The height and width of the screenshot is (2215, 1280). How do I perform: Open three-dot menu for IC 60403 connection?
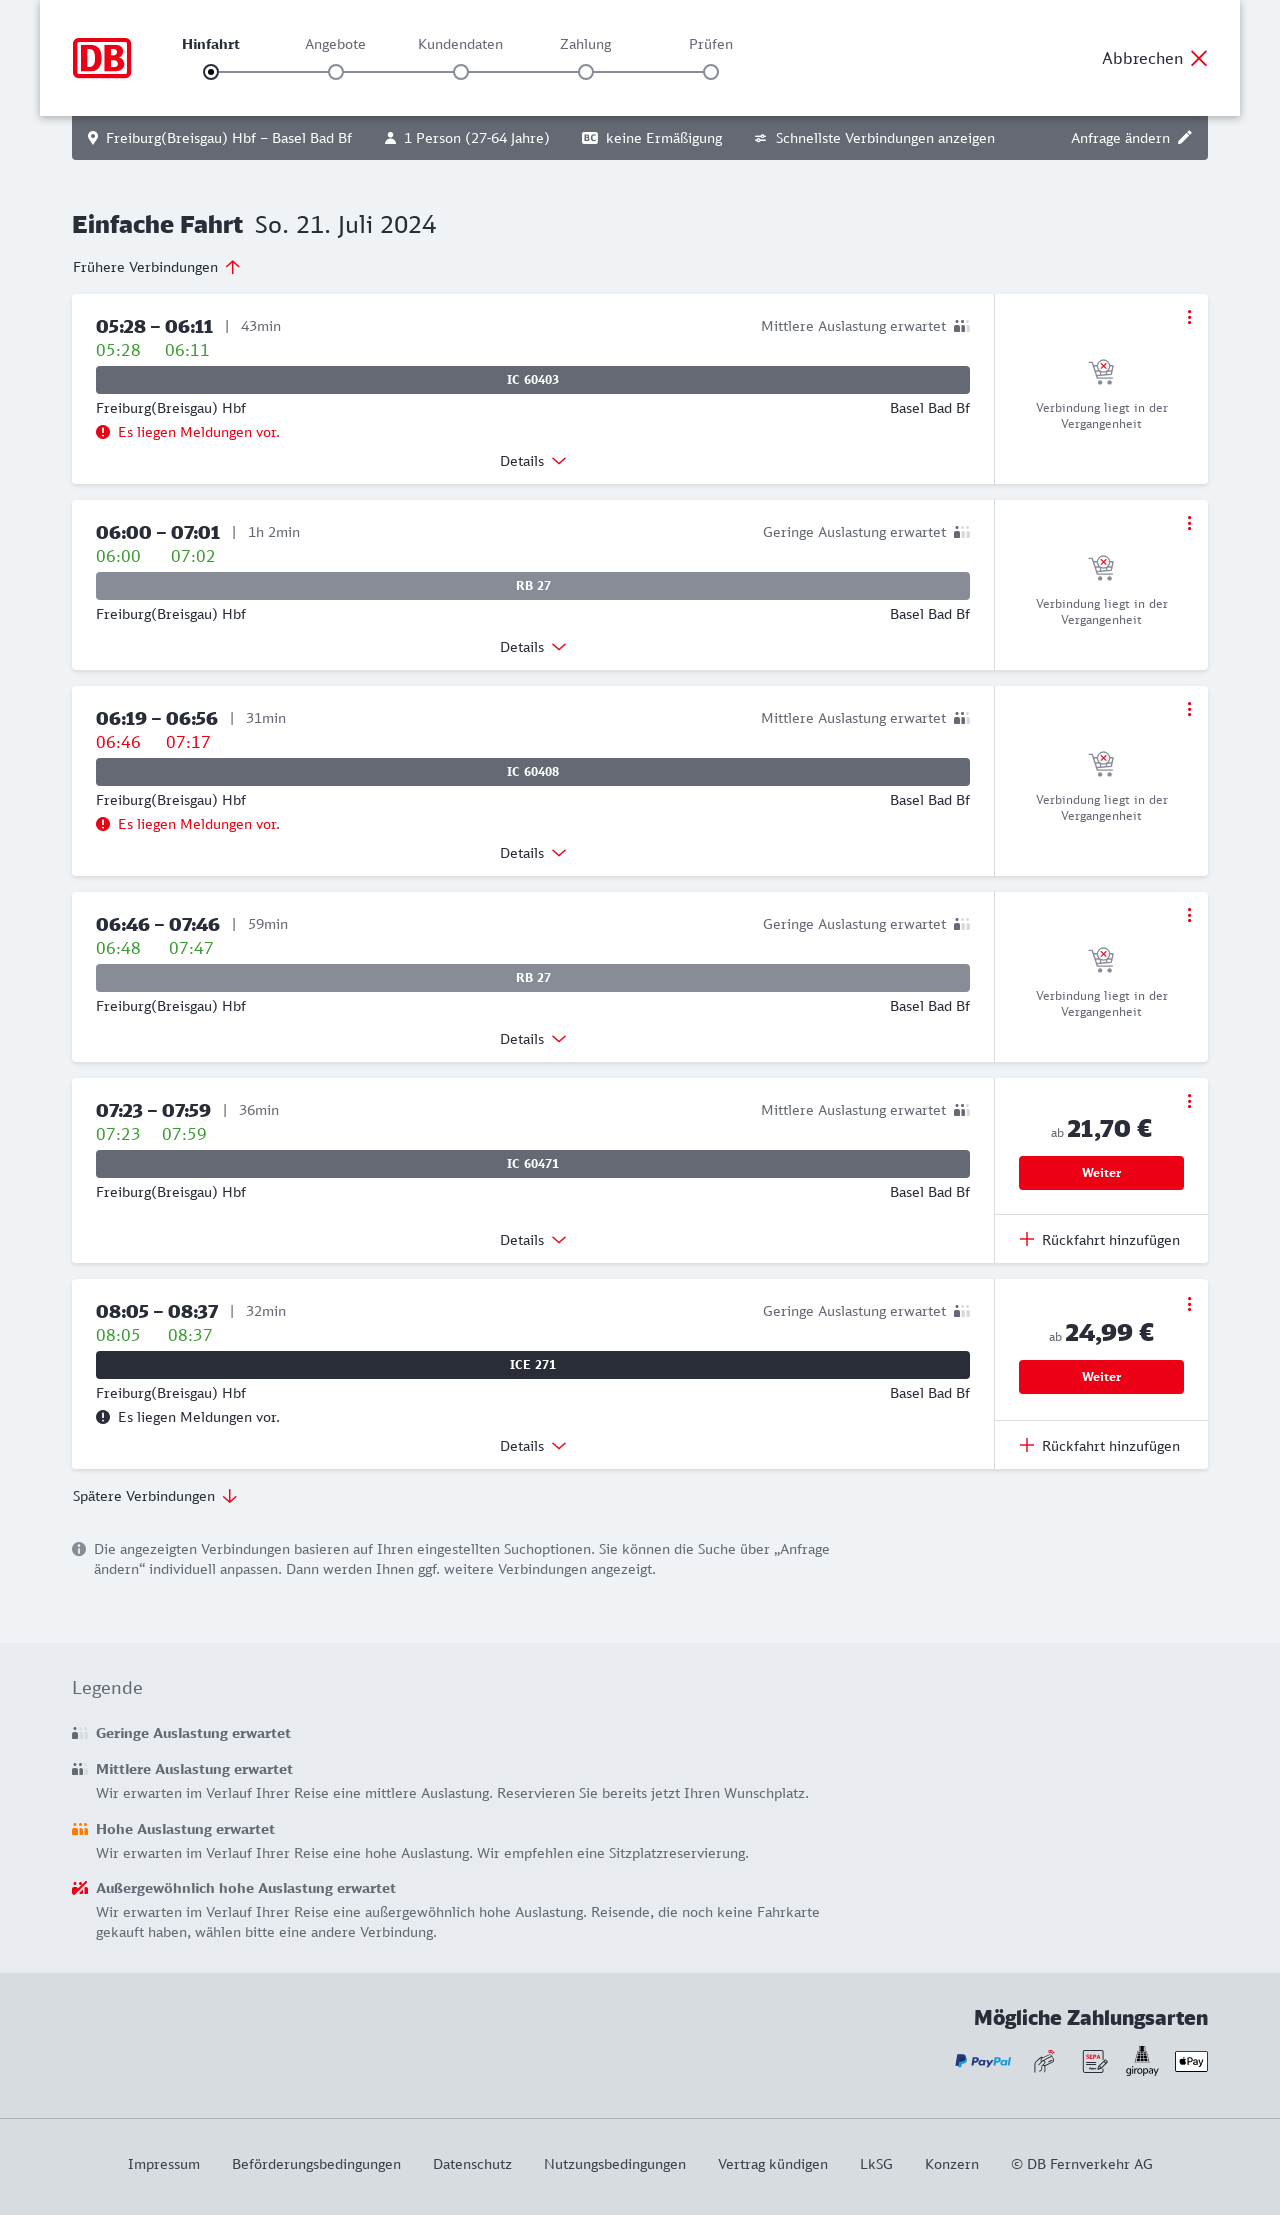(x=1189, y=317)
